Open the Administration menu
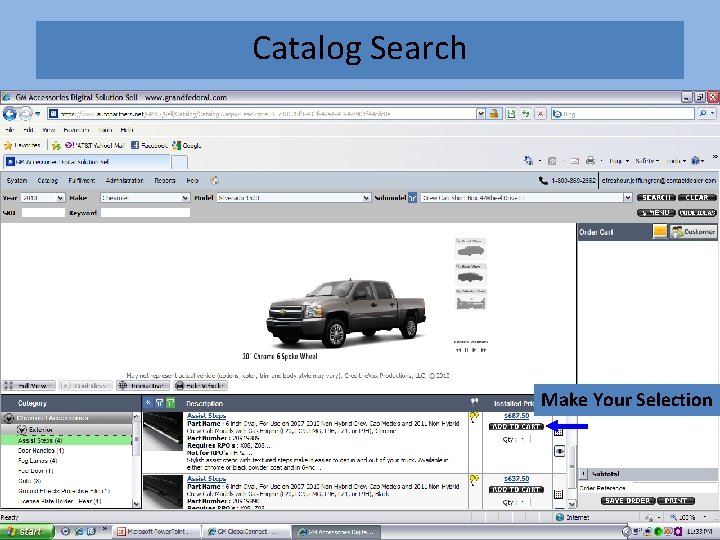 pos(124,180)
